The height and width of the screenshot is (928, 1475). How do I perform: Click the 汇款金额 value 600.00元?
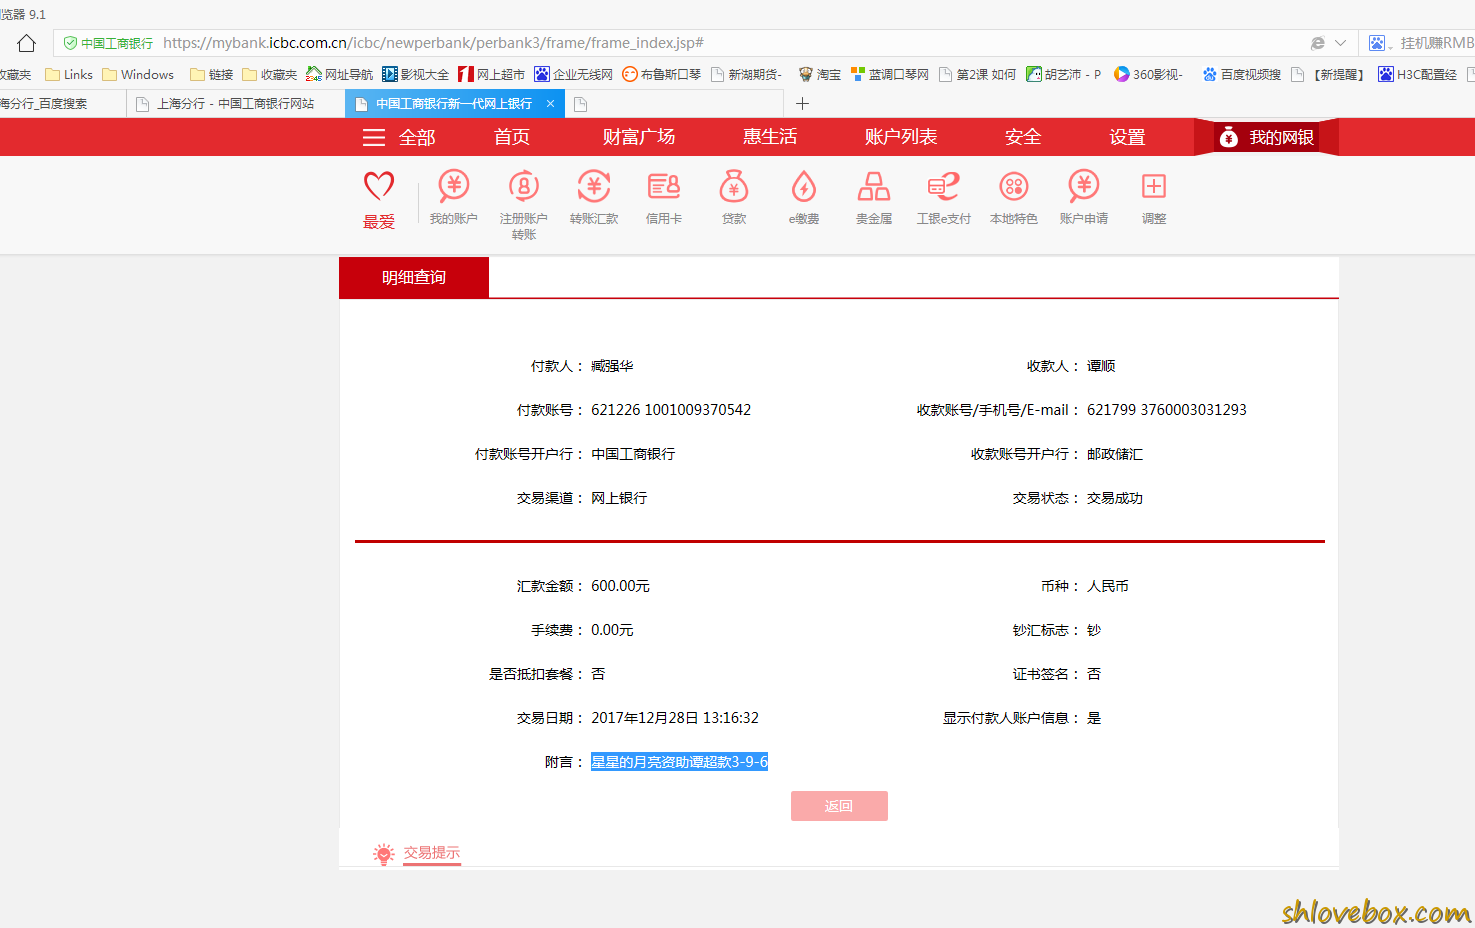[x=620, y=586]
